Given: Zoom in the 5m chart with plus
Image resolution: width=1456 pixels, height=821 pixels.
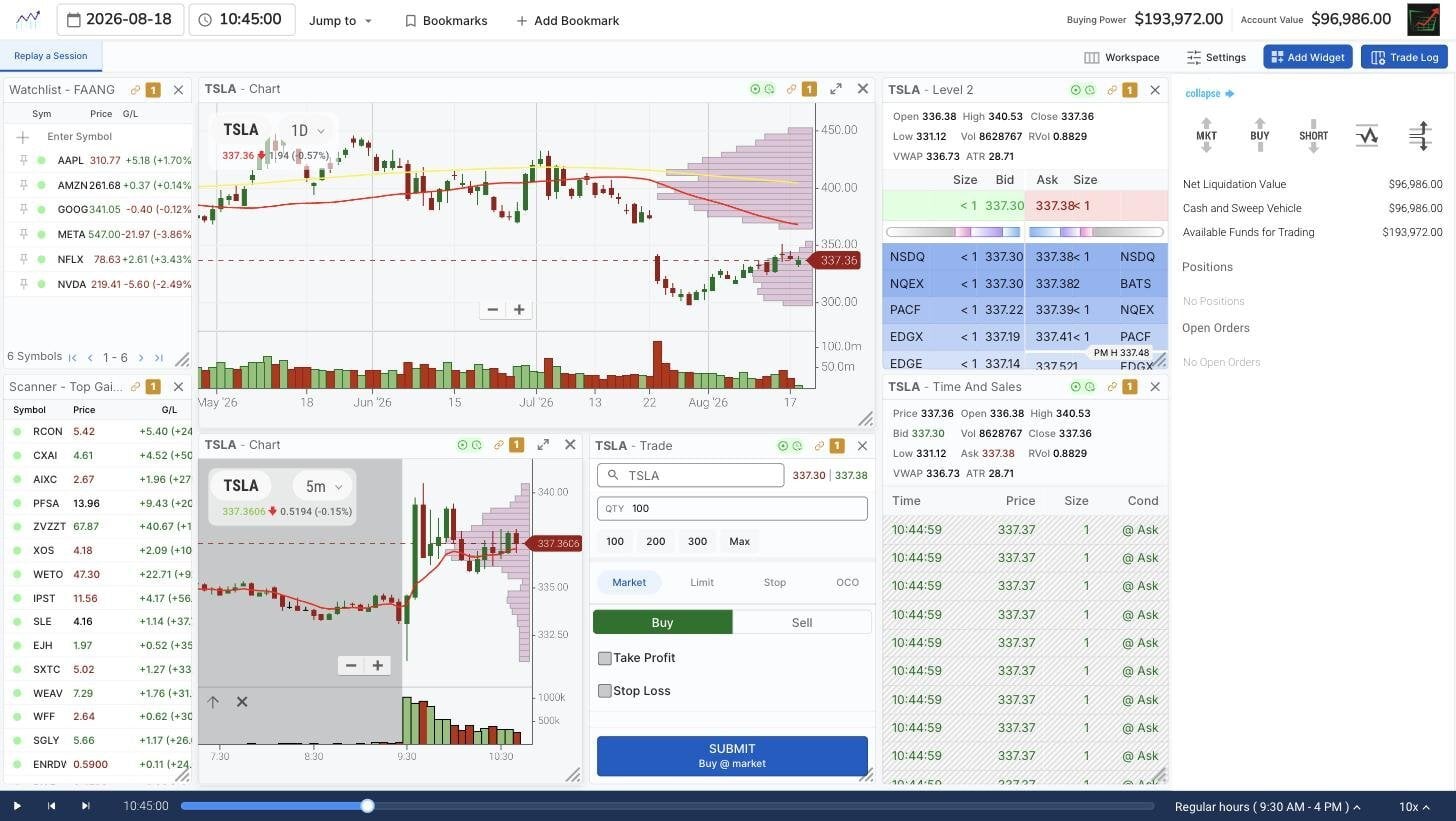Looking at the screenshot, I should coord(378,666).
